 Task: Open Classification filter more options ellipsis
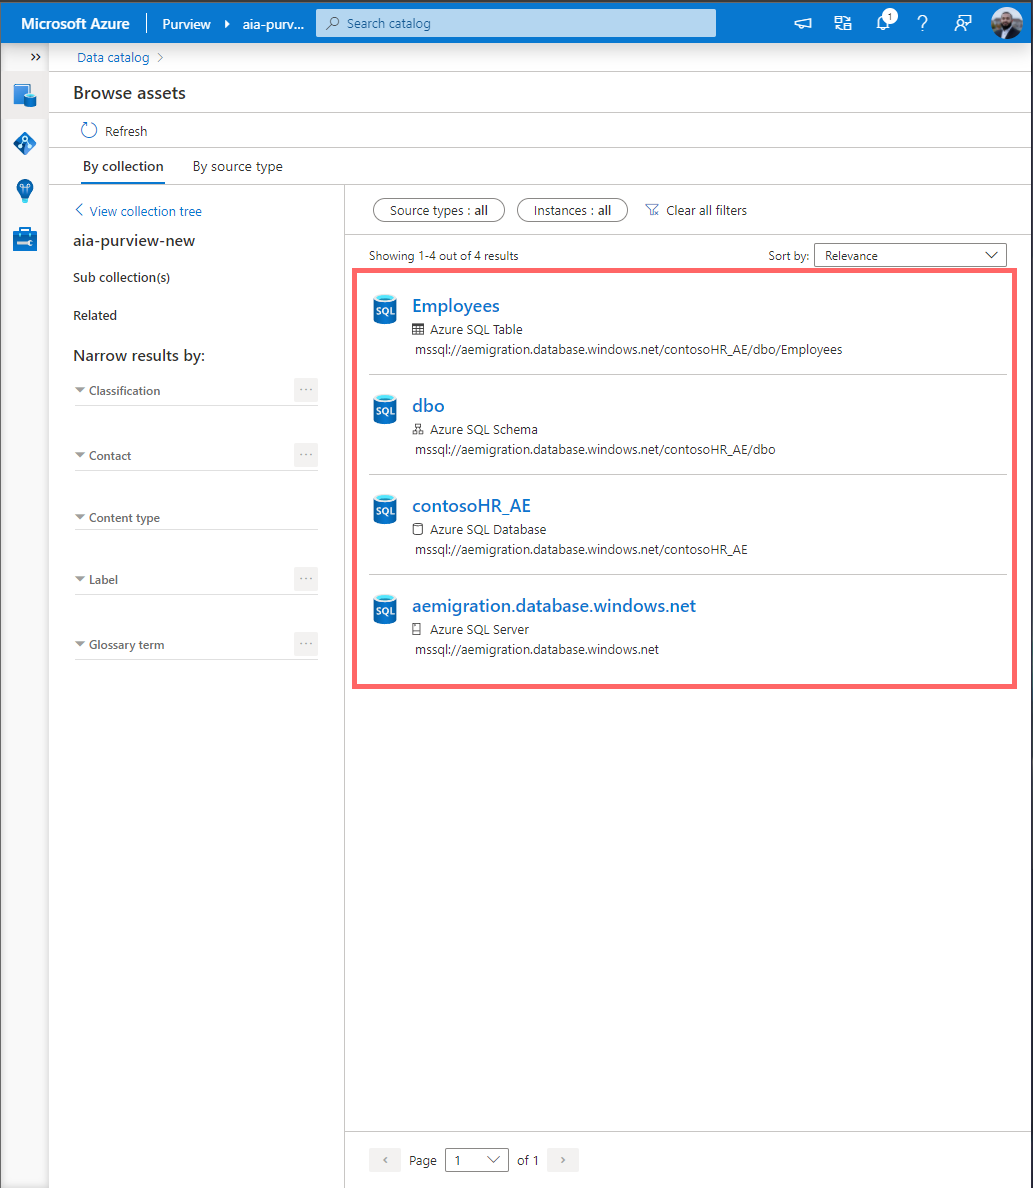pos(306,389)
